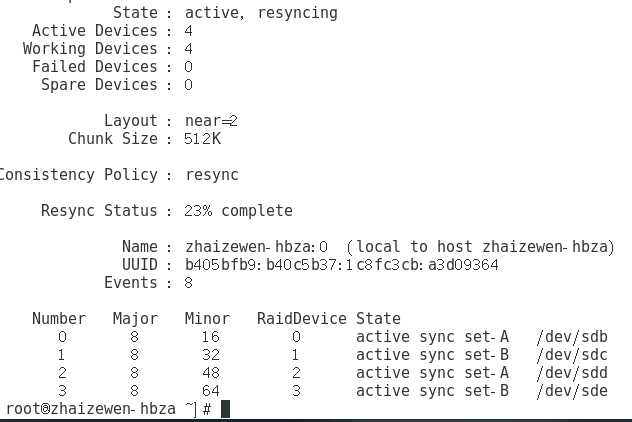
Task: Click the /dev/sde device path
Action: [x=571, y=391]
